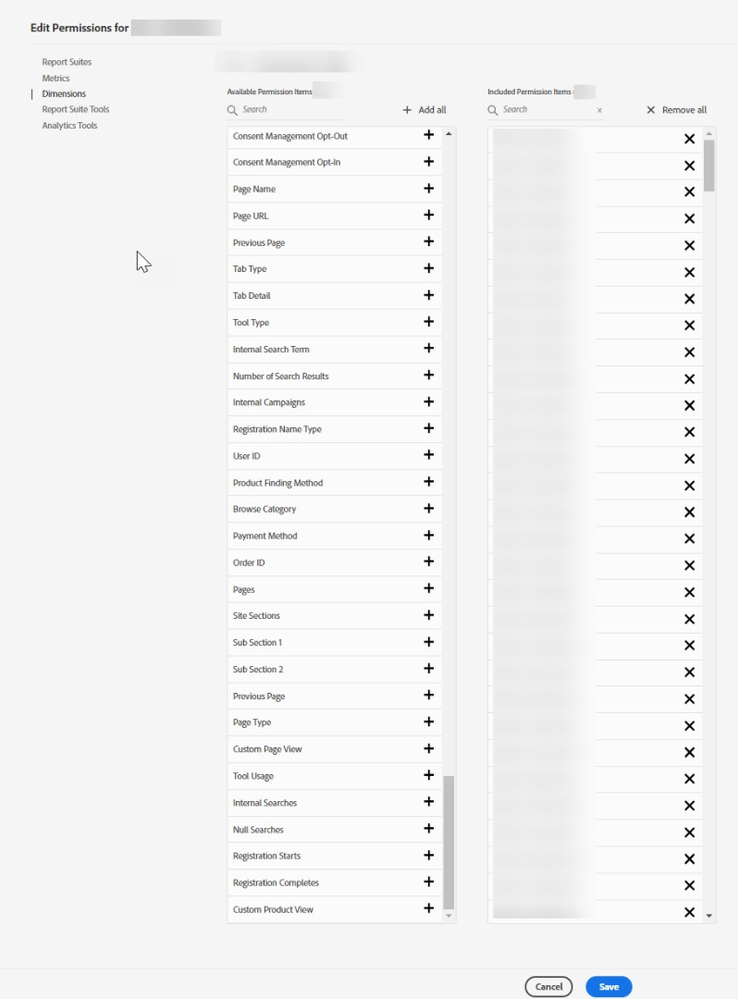
Task: Add Registration Completes using plus icon
Action: [x=429, y=882]
